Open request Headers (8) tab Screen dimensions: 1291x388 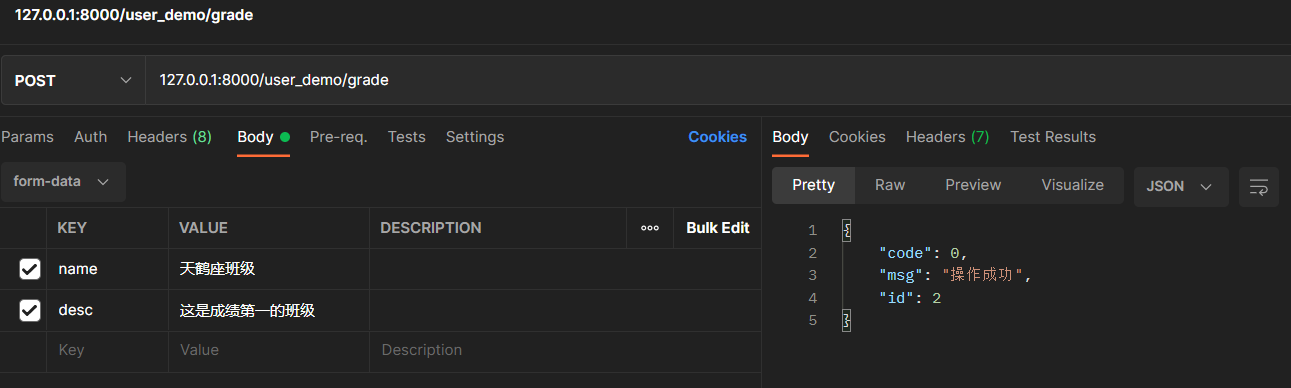pos(170,137)
